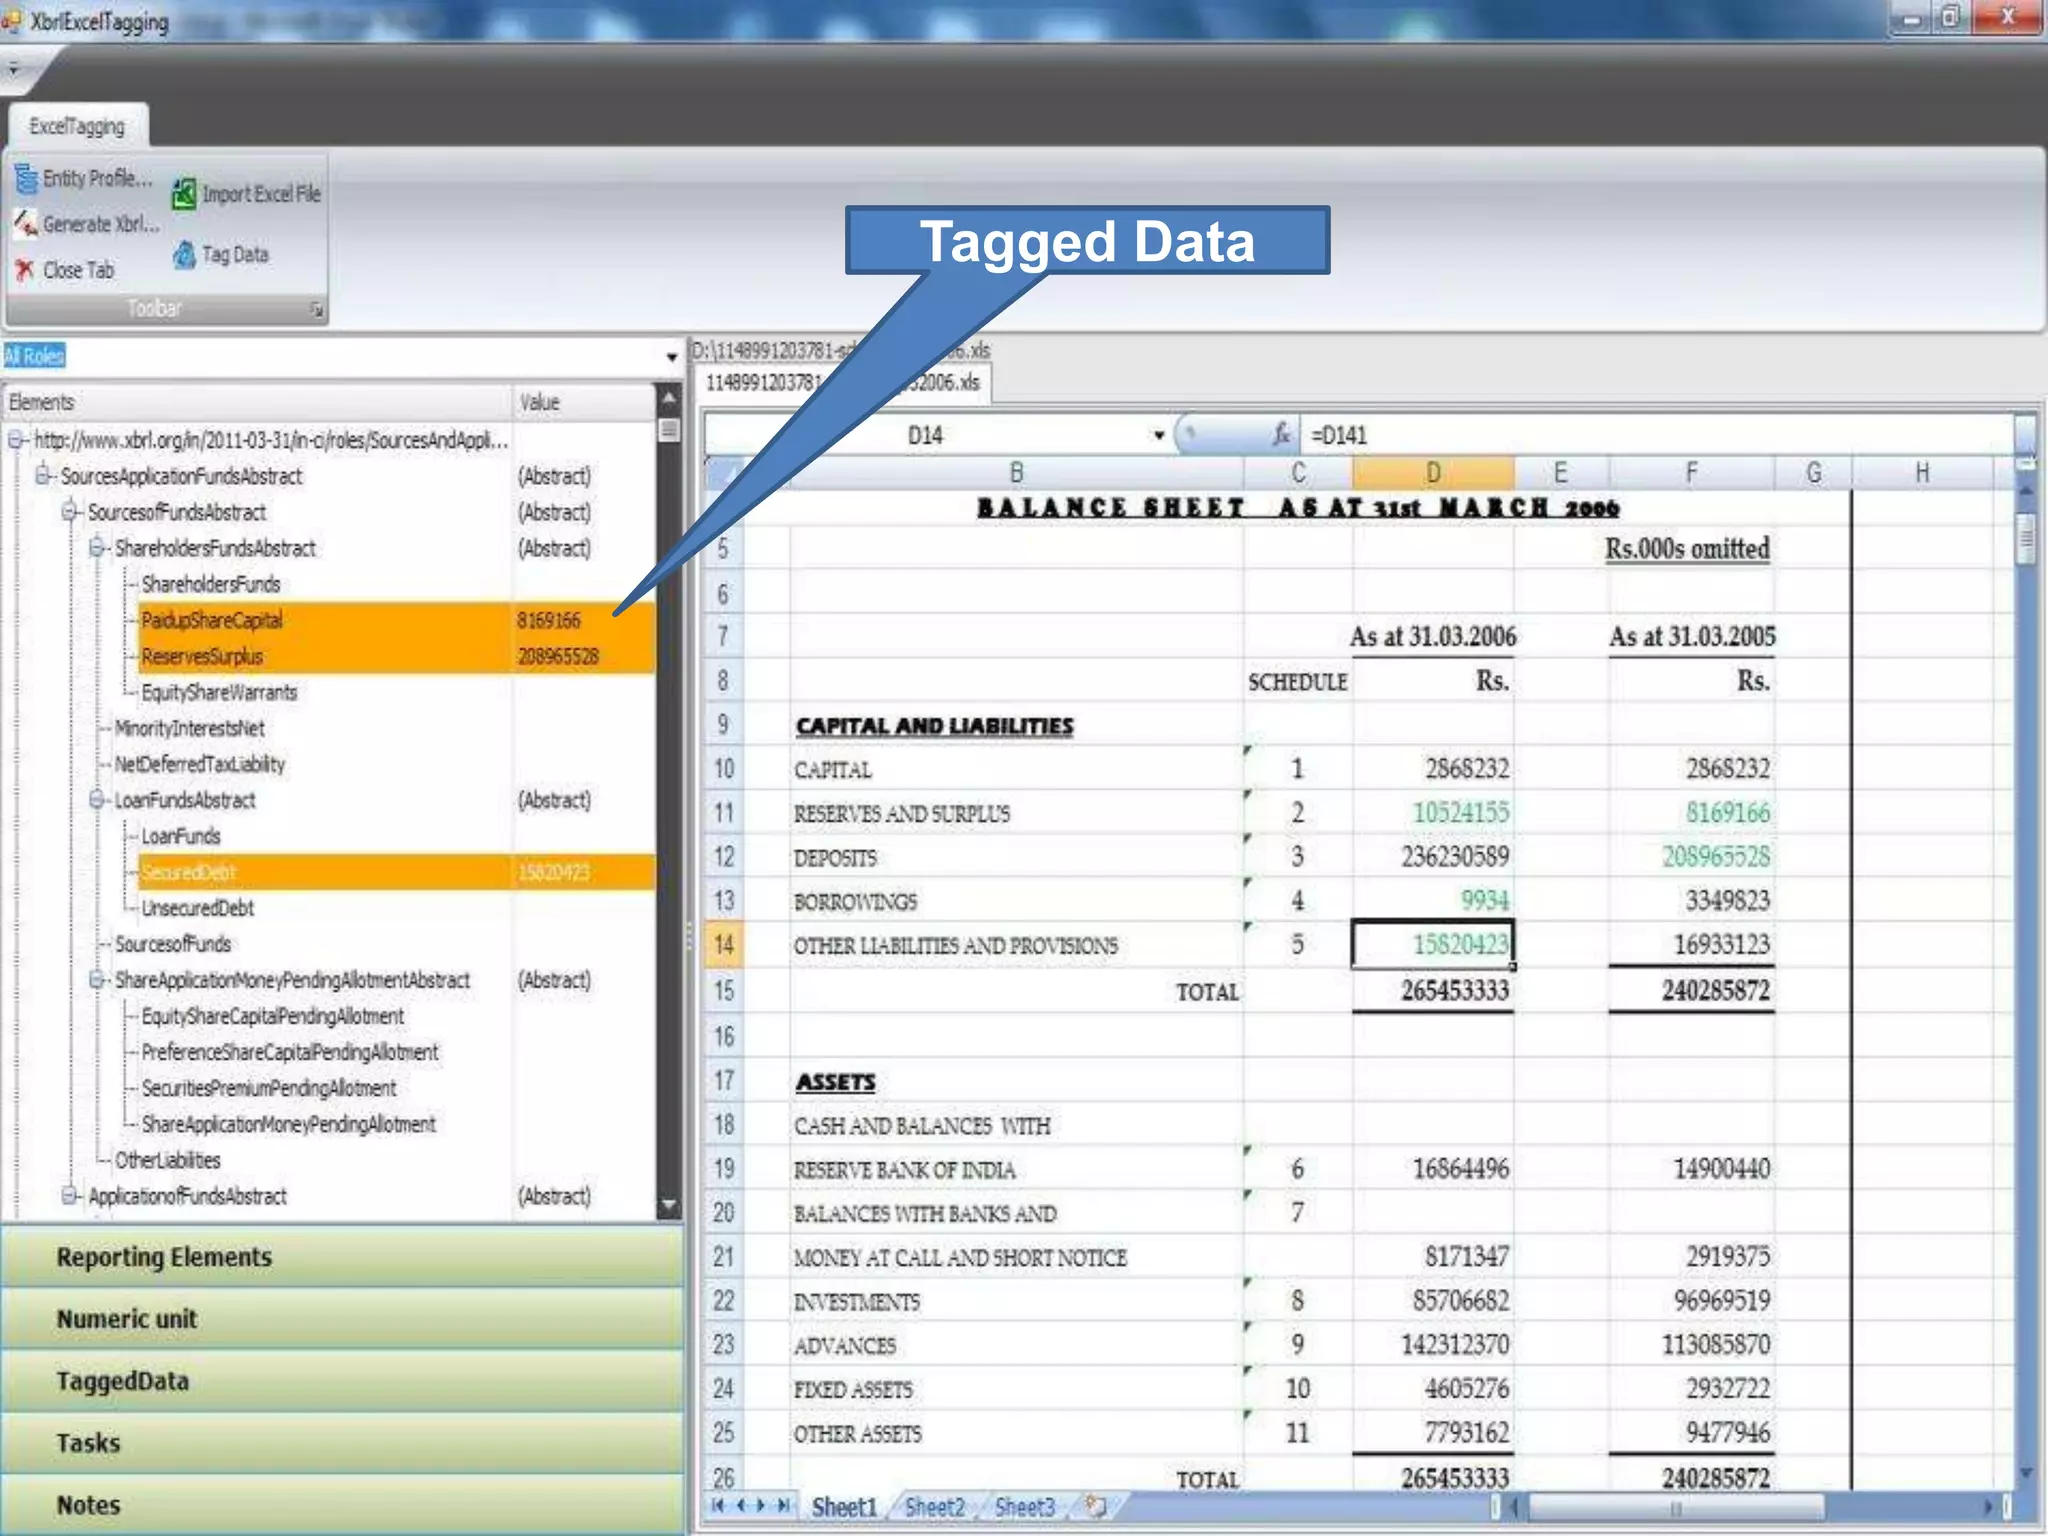The image size is (2048, 1536).
Task: Click the insert new worksheet icon
Action: point(1096,1506)
